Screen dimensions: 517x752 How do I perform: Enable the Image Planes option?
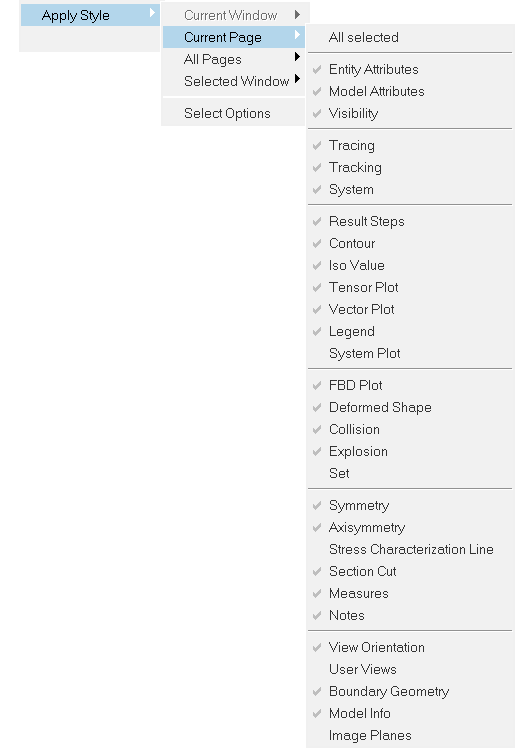click(410, 736)
